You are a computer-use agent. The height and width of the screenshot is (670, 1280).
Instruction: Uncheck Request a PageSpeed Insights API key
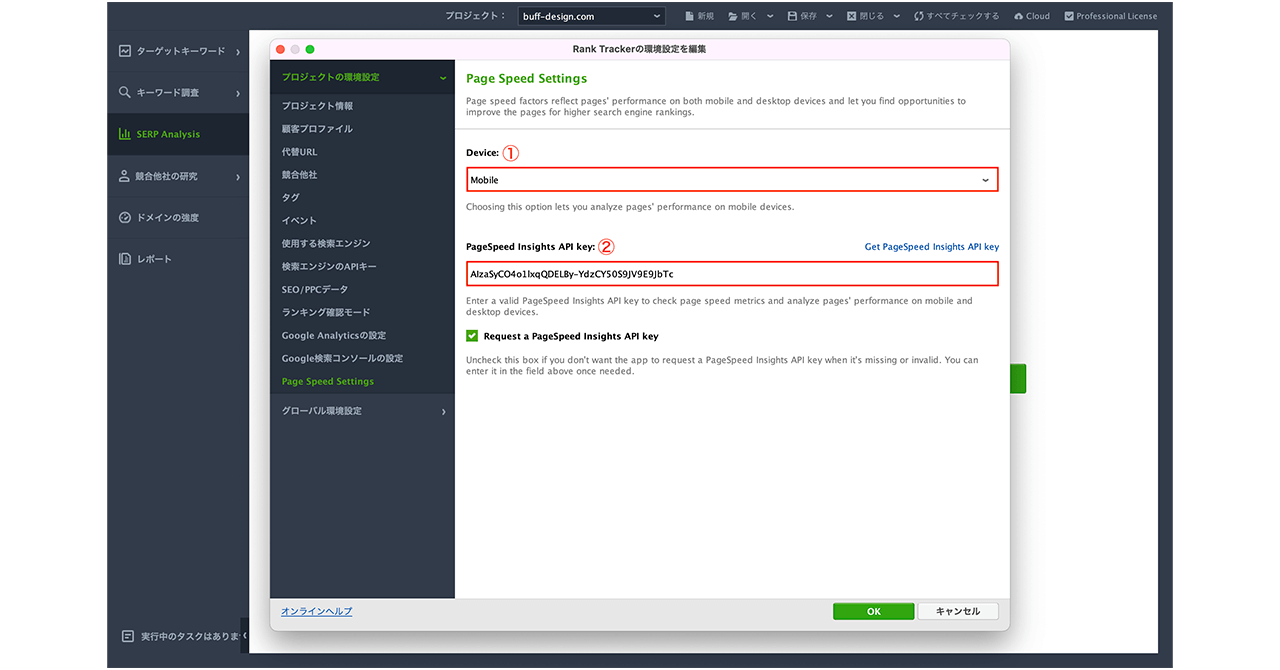pyautogui.click(x=472, y=336)
